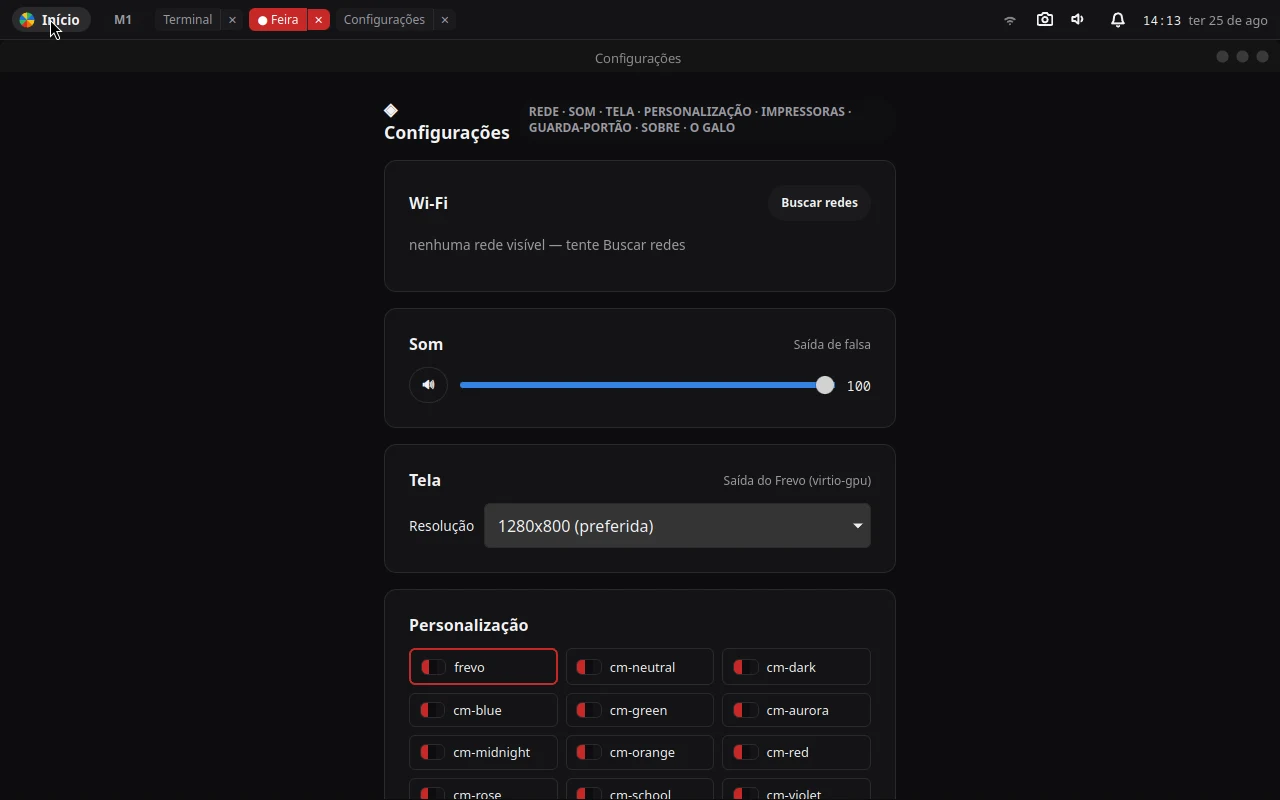The height and width of the screenshot is (800, 1280).
Task: Click the Personalização section heading
Action: 468,625
